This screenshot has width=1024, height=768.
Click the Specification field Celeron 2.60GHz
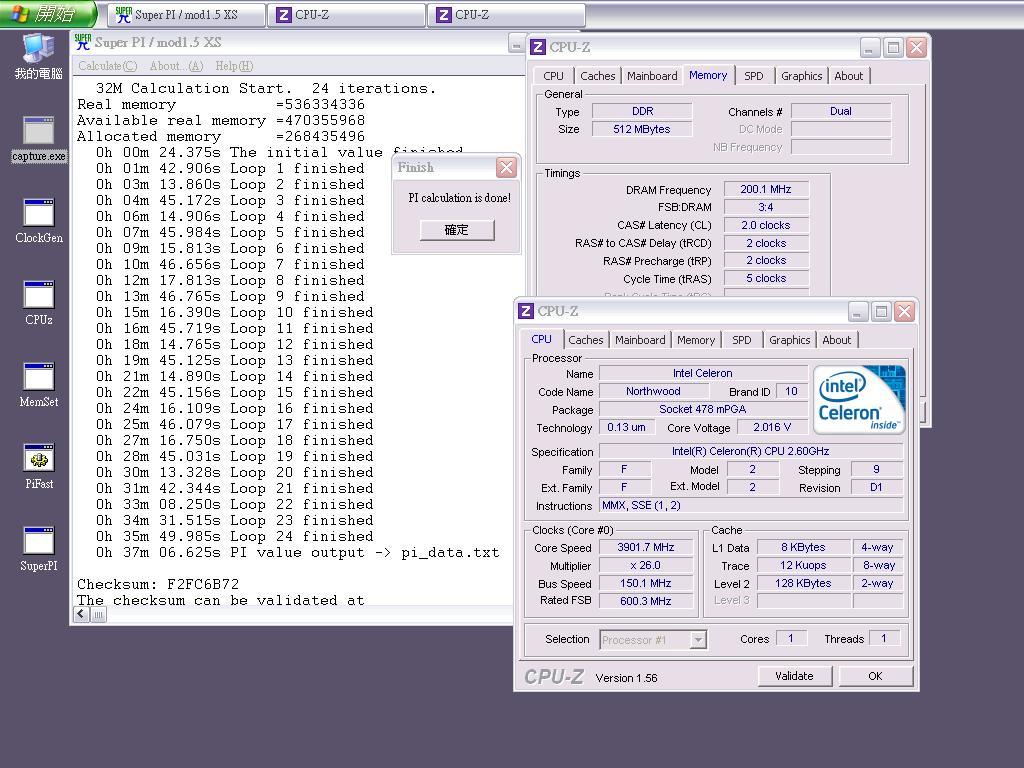tap(751, 451)
